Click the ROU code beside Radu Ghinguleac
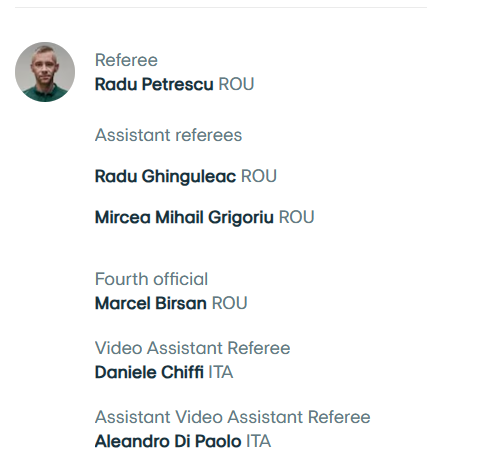This screenshot has height=468, width=490. coord(259,176)
